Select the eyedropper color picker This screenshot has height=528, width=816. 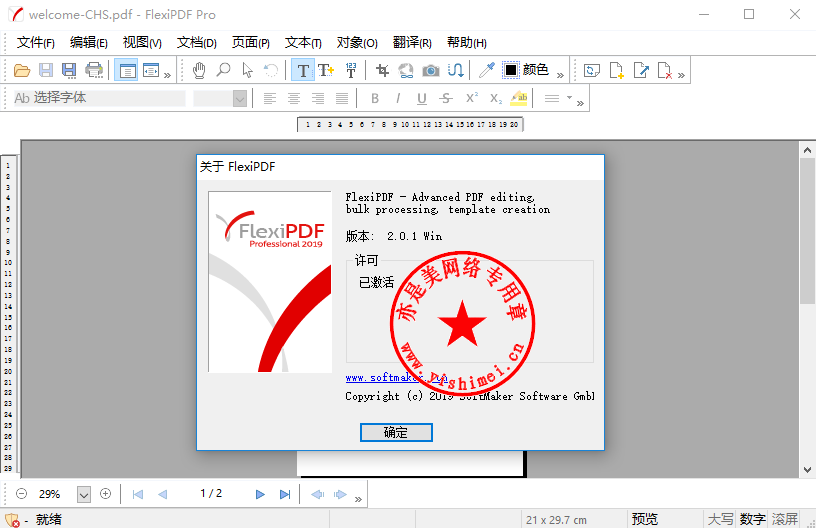pyautogui.click(x=487, y=70)
